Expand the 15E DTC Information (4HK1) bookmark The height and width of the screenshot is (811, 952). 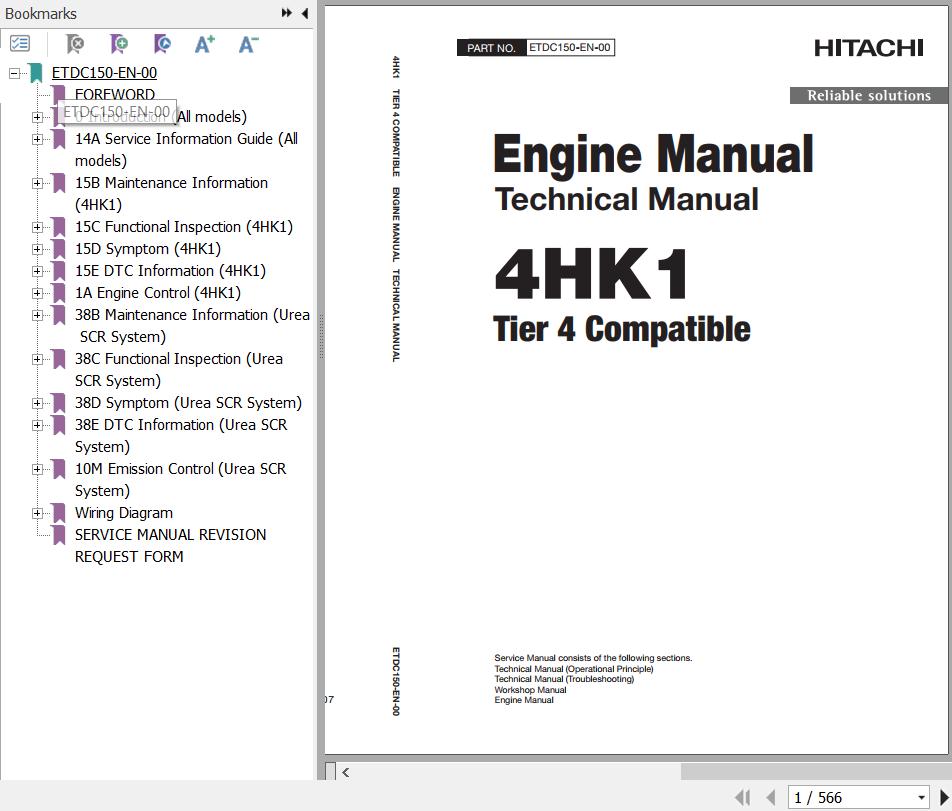pyautogui.click(x=38, y=271)
